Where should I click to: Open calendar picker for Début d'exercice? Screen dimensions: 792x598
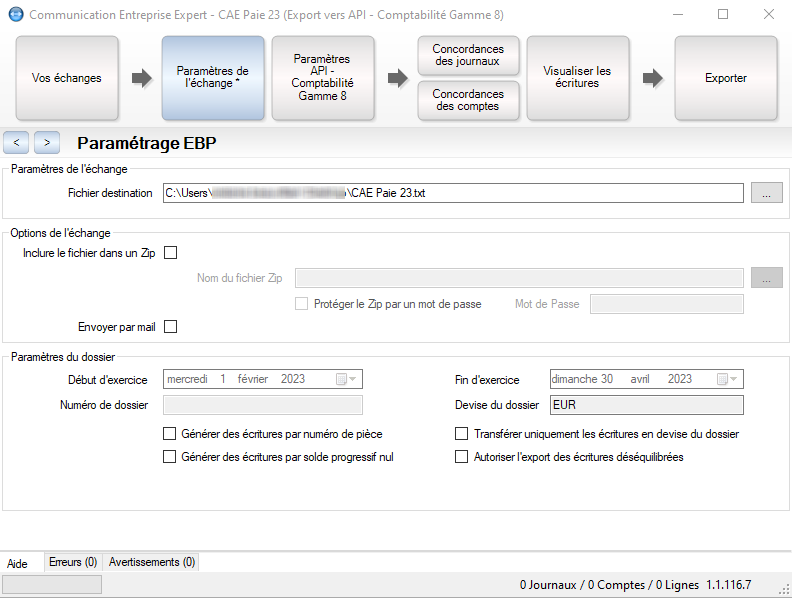coord(346,379)
